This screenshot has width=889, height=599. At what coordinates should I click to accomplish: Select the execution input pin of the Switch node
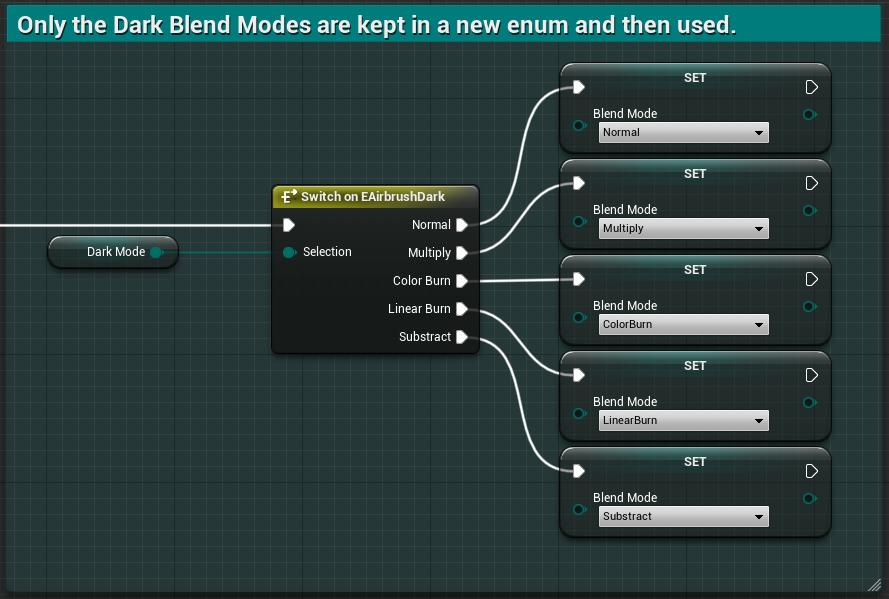[x=288, y=225]
